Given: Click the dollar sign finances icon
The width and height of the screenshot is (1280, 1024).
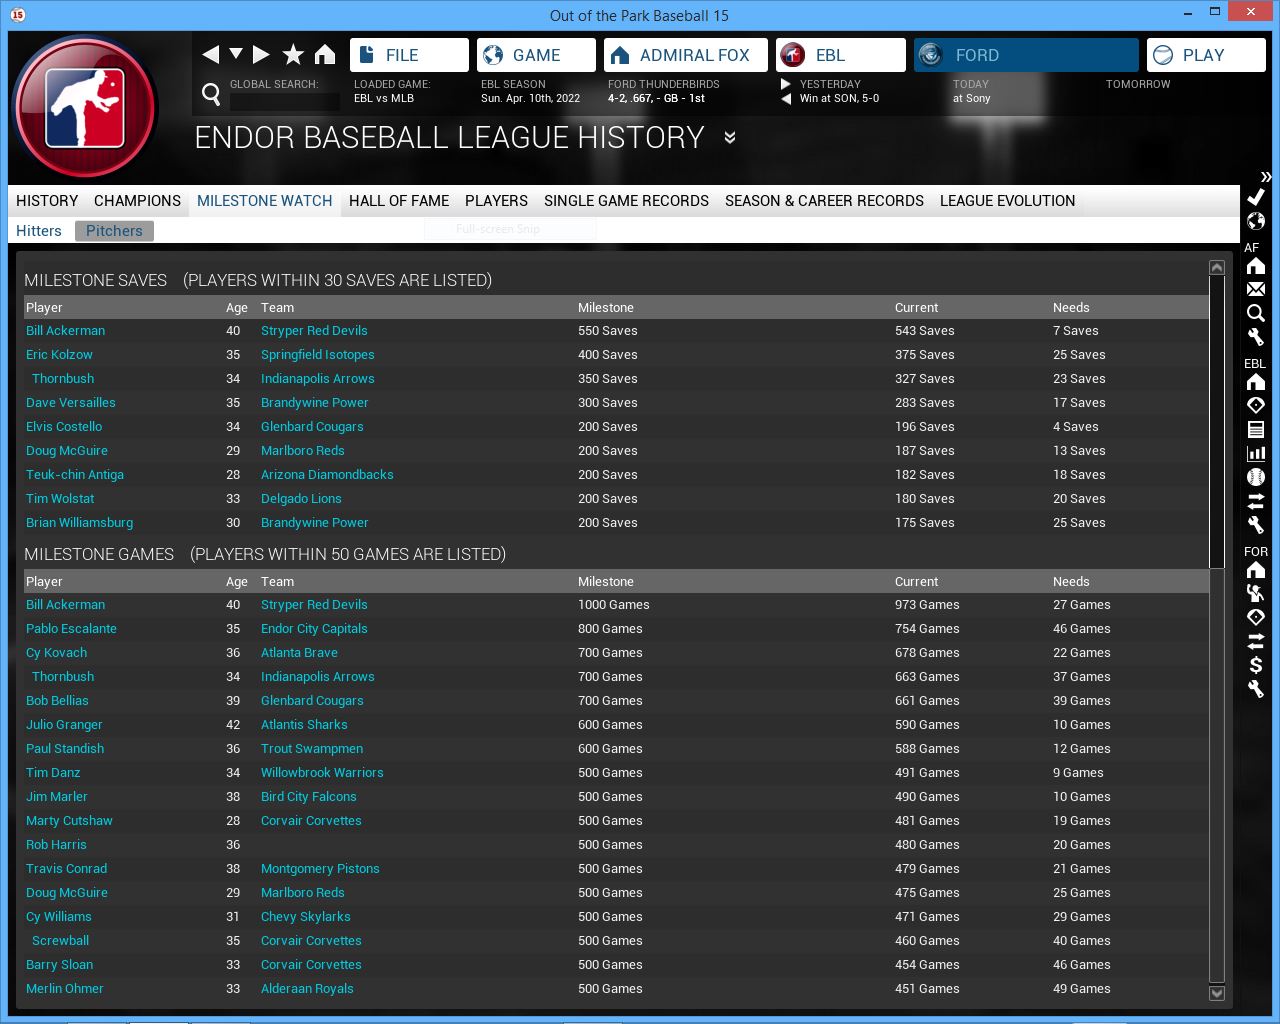Looking at the screenshot, I should [1256, 665].
